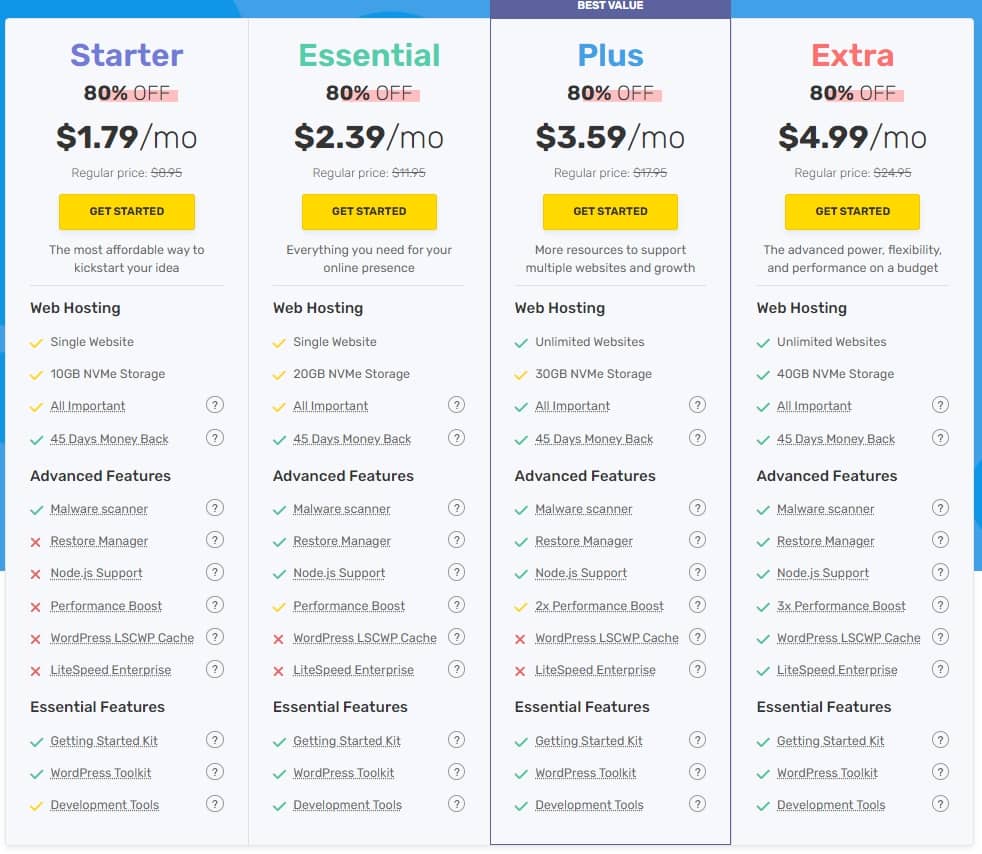
Task: Click Restore Manager link in Starter column
Action: [99, 541]
